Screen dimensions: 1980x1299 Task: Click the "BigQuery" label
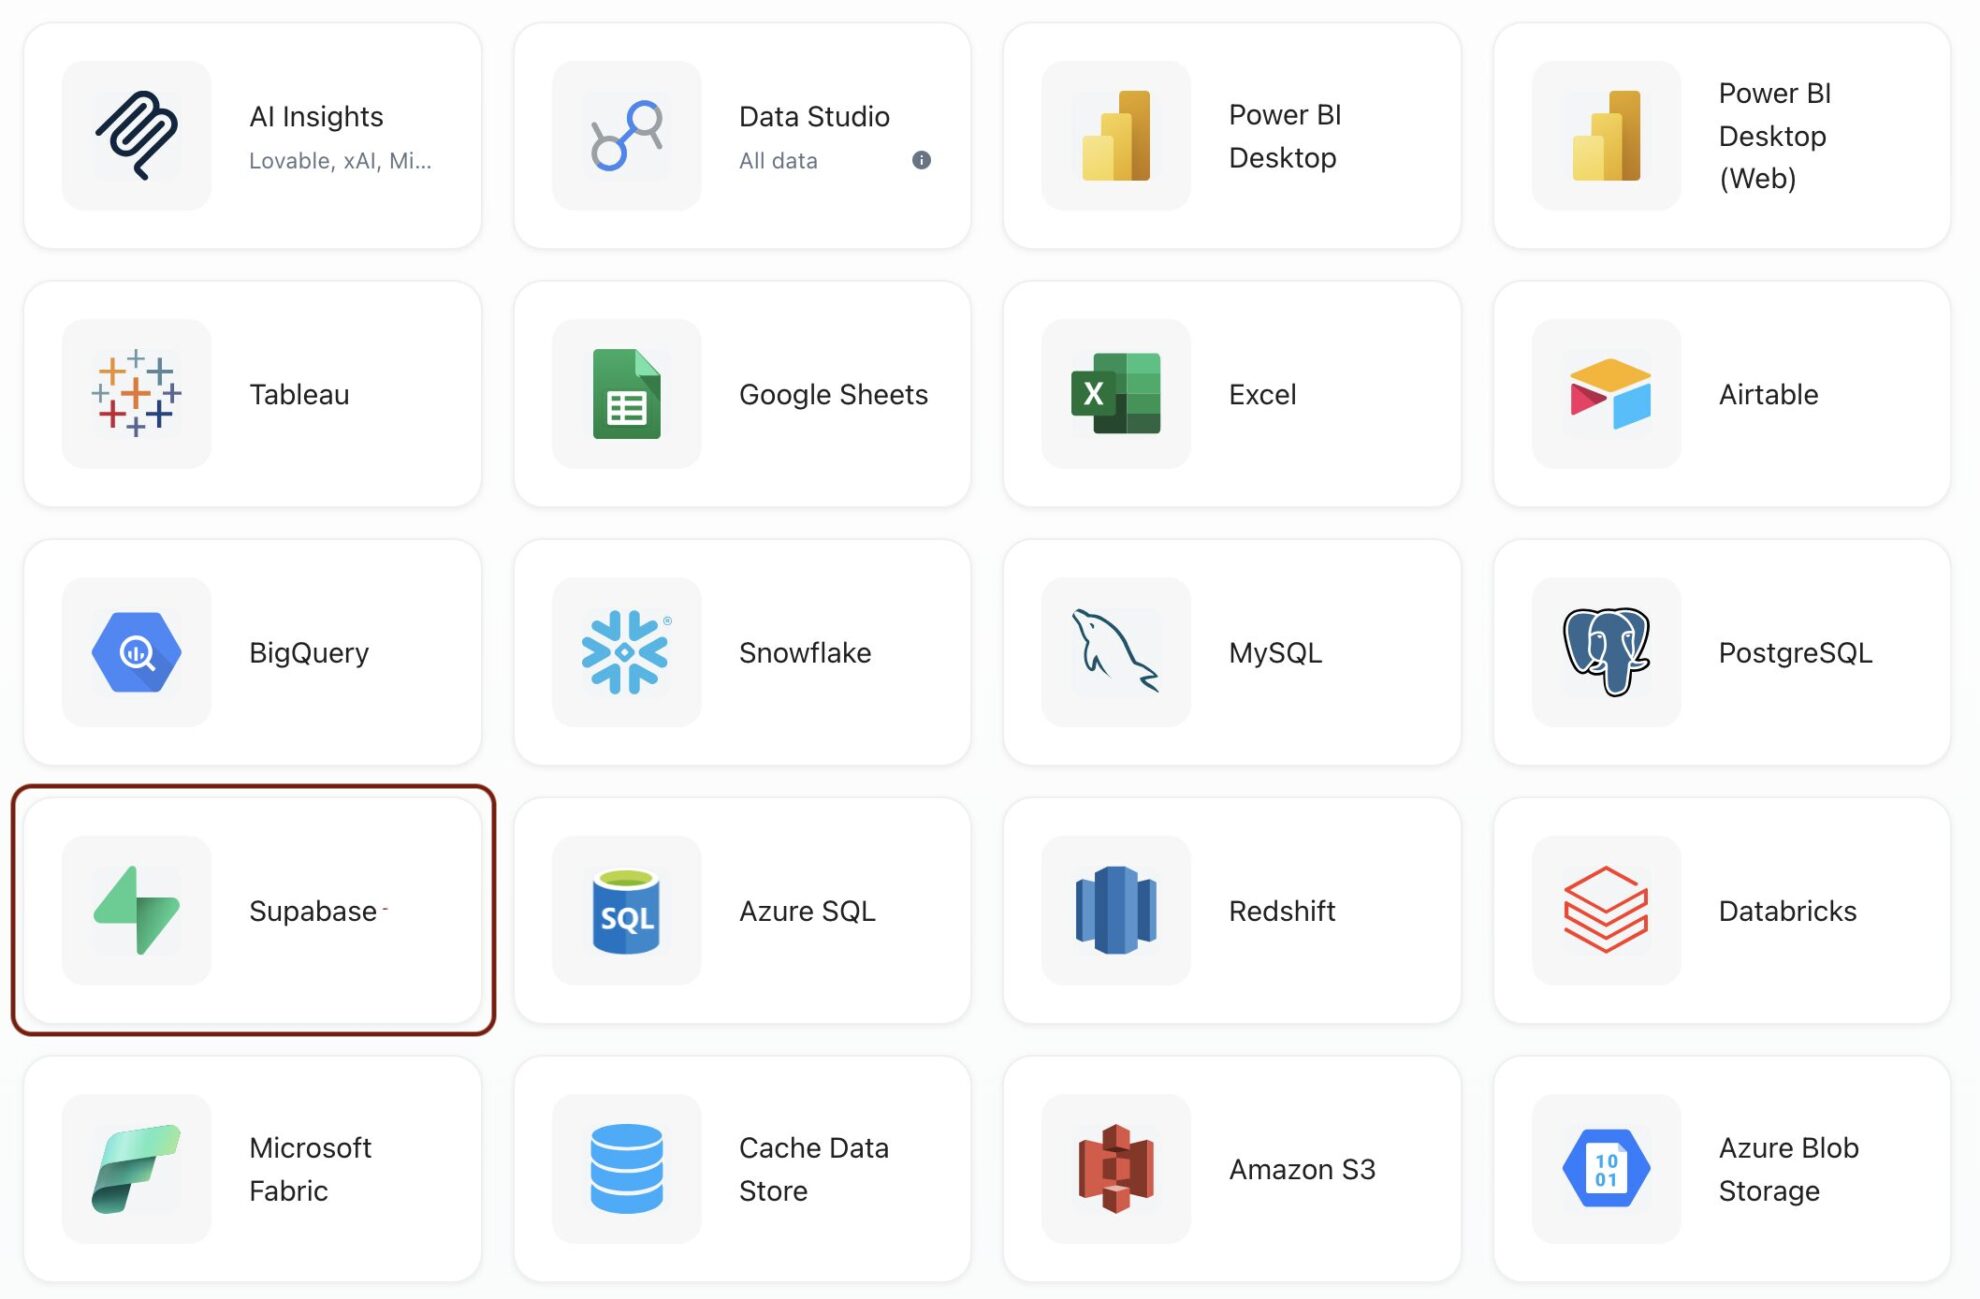pyautogui.click(x=309, y=653)
